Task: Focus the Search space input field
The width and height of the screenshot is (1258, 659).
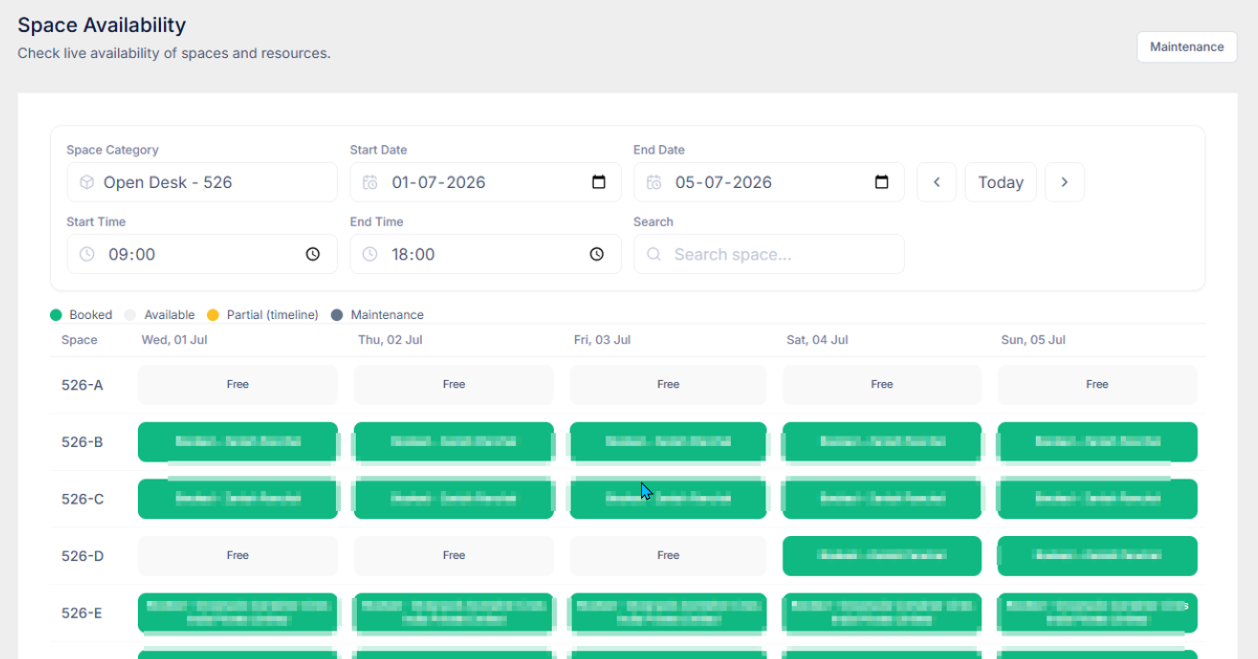Action: point(769,254)
